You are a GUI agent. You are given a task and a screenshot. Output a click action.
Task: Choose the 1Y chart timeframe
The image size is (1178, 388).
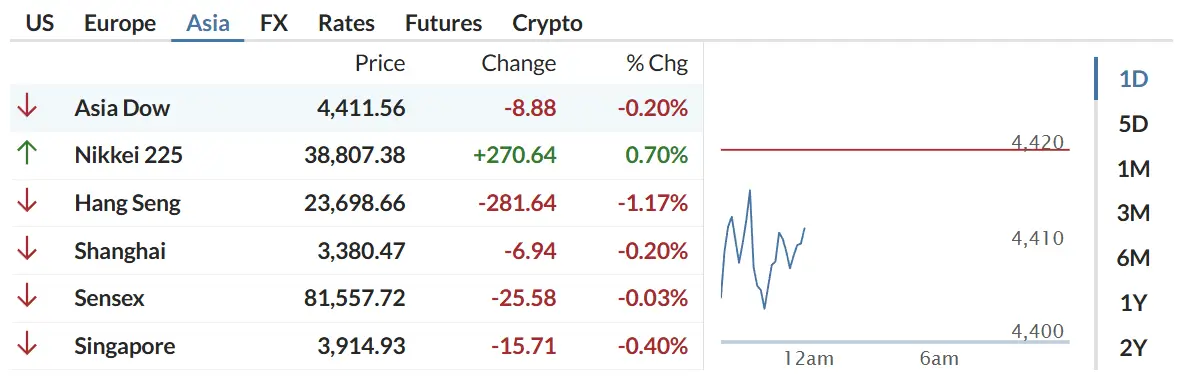coord(1134,303)
